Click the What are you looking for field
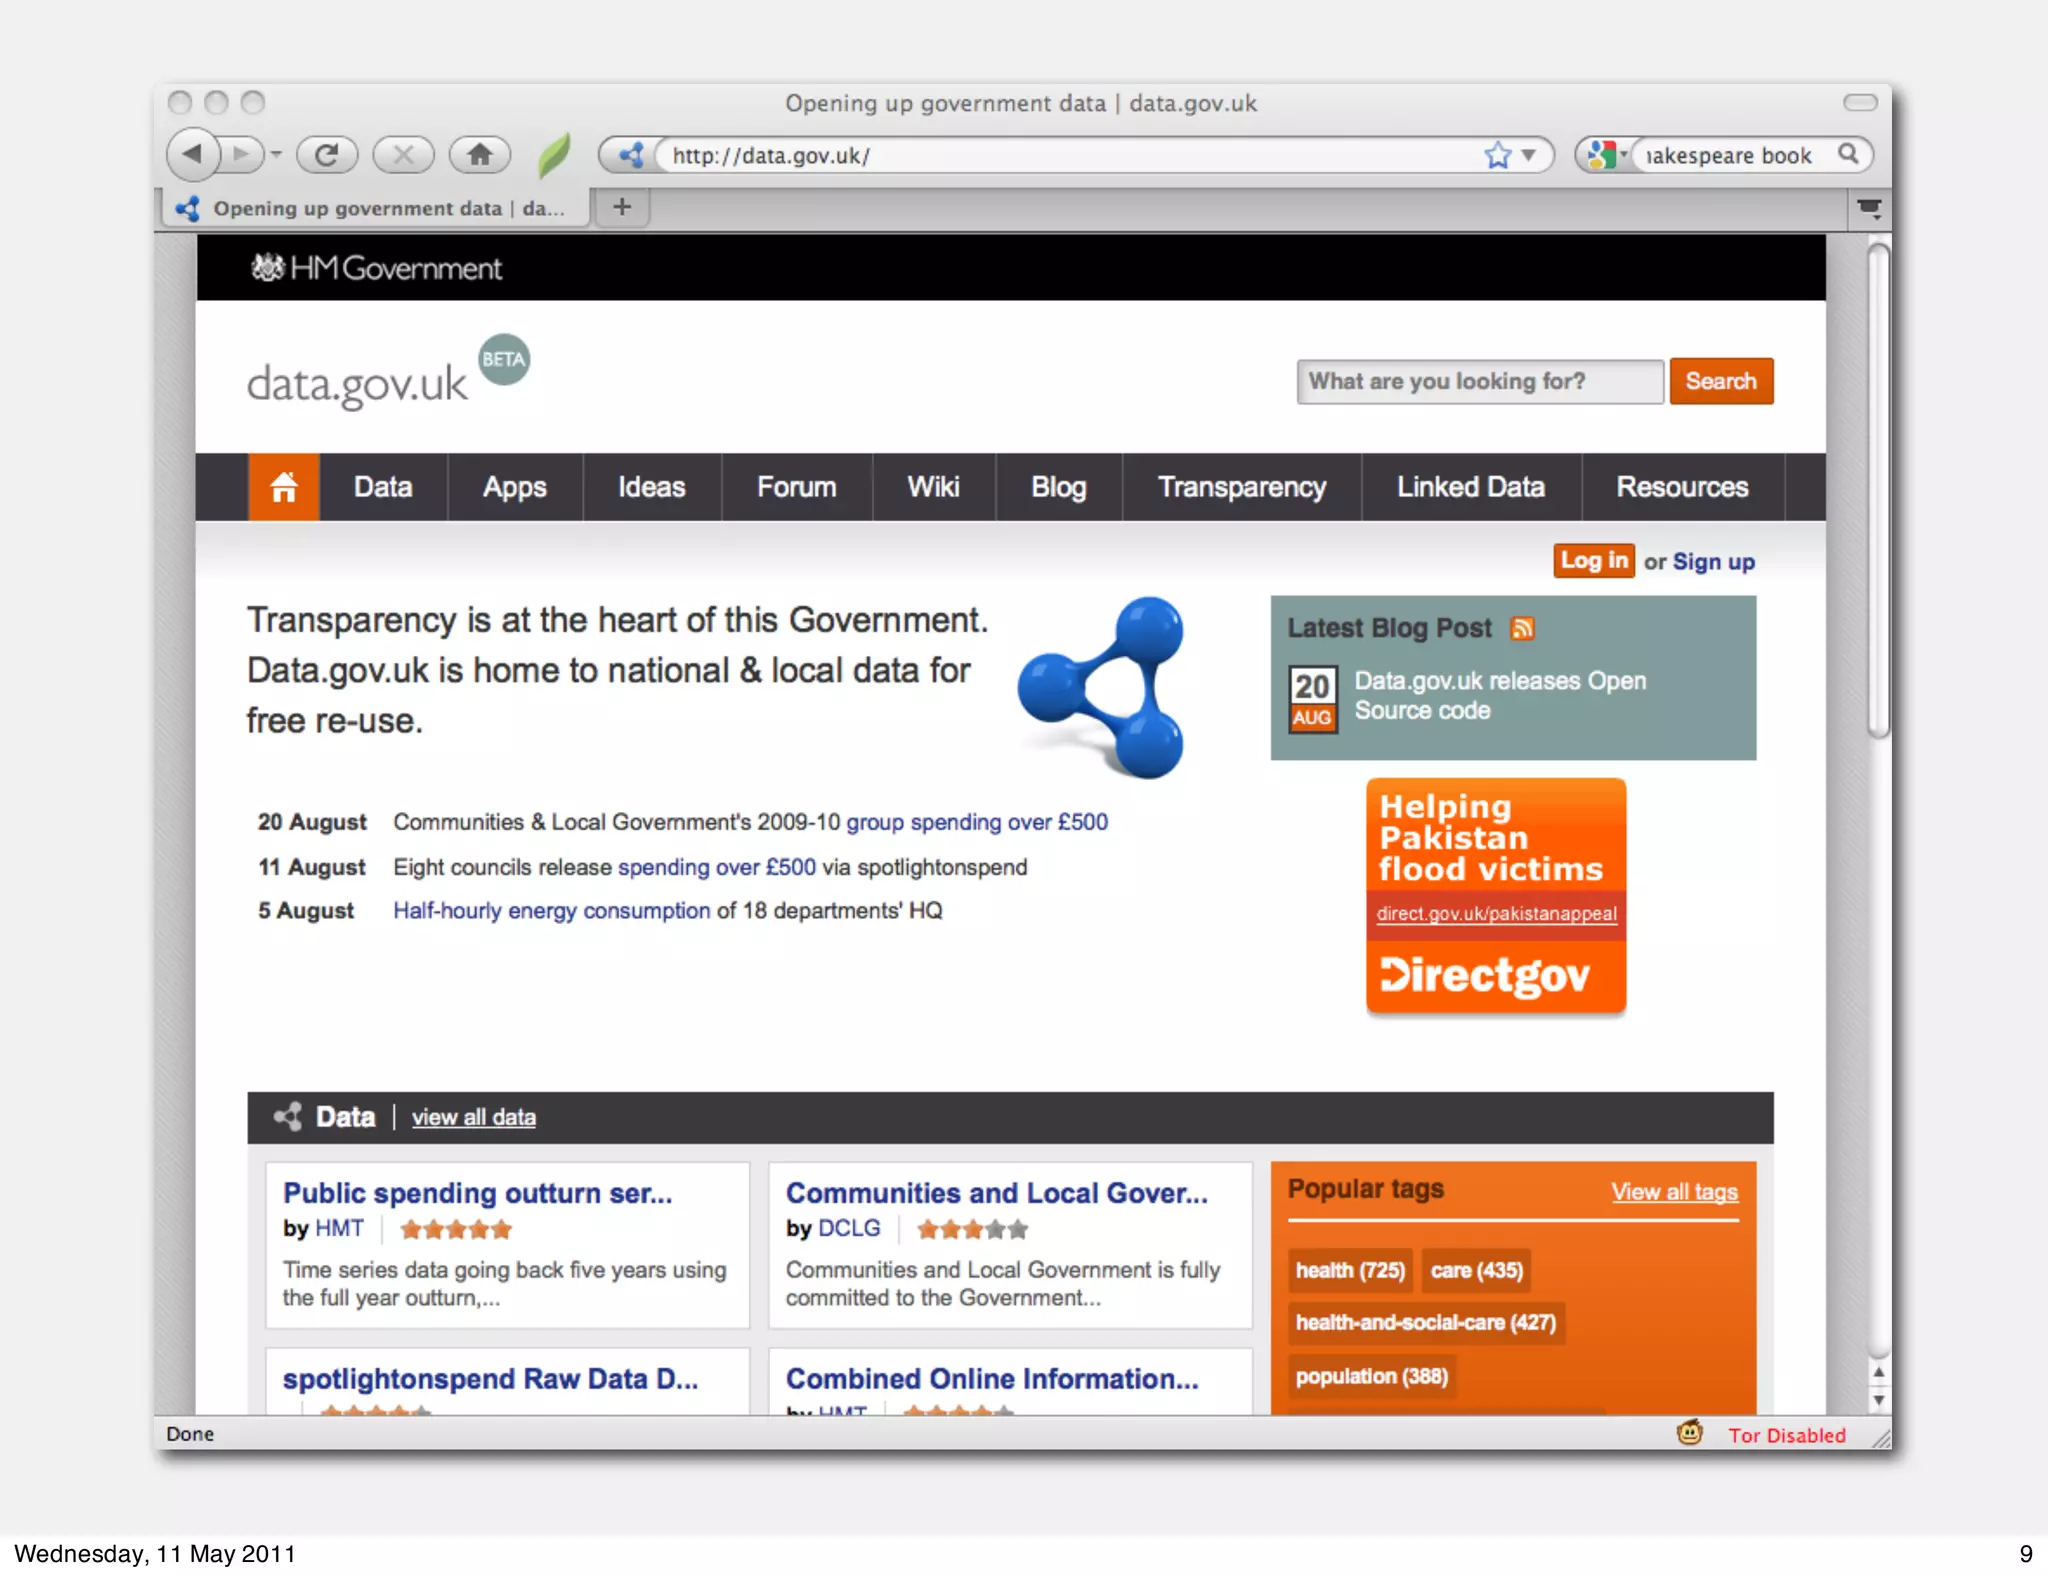This screenshot has height=1576, width=2048. [x=1479, y=381]
